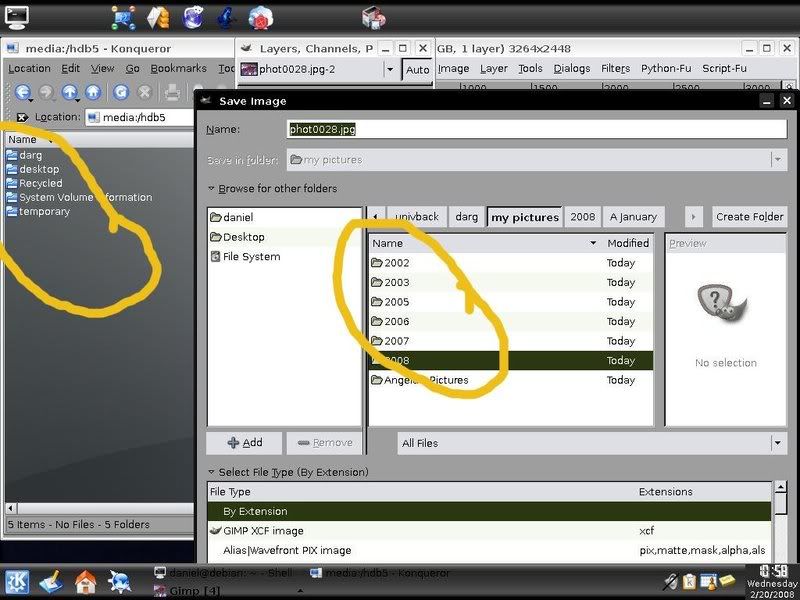Open the image selector dropdown in Layers dialog

click(x=390, y=69)
